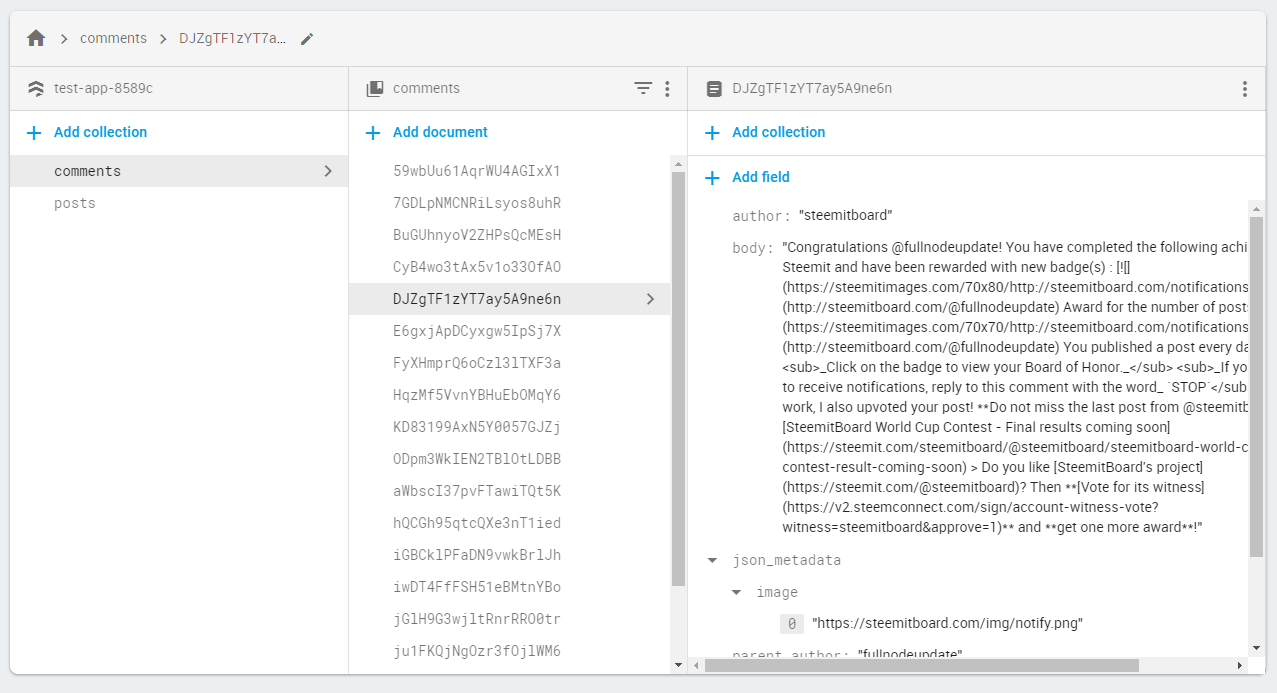This screenshot has width=1277, height=693.
Task: Open the filter icon in comments panel
Action: pos(643,88)
